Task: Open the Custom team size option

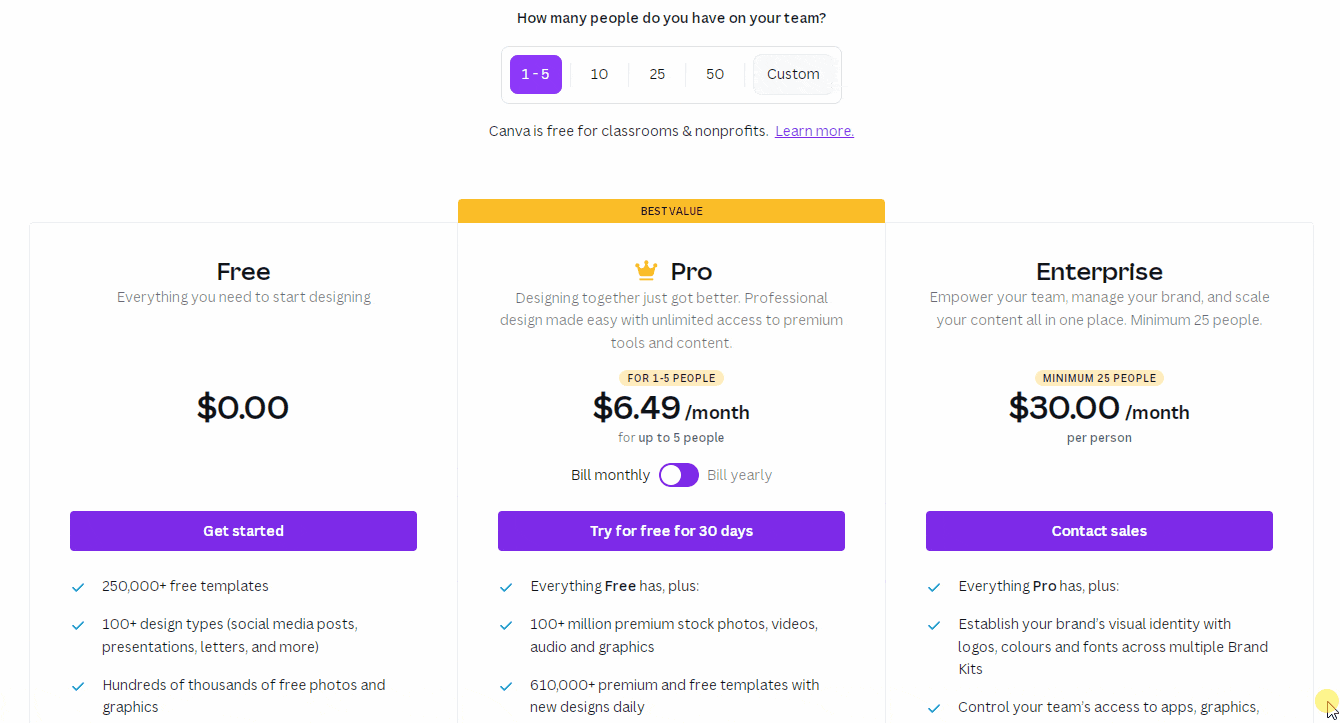Action: 793,74
